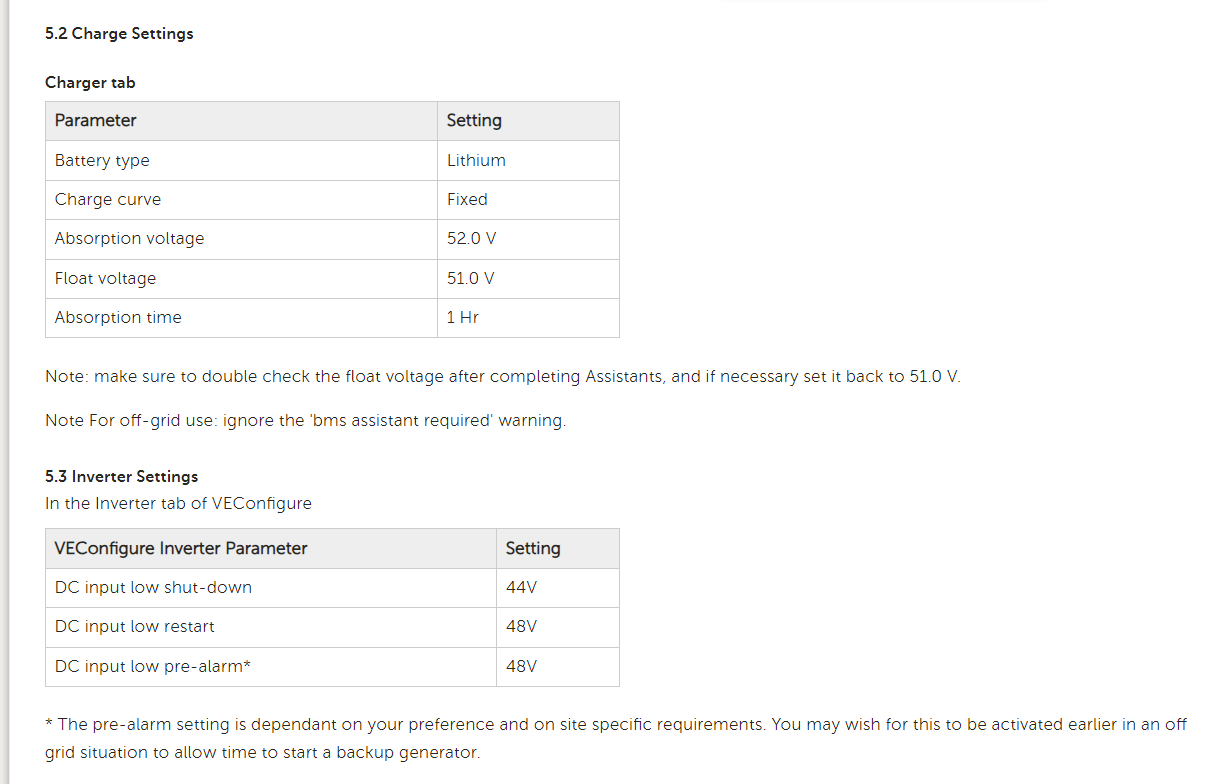Click the "VEConfigure Inverter Parameter" column header
Viewport: 1224px width, 784px height.
point(181,548)
